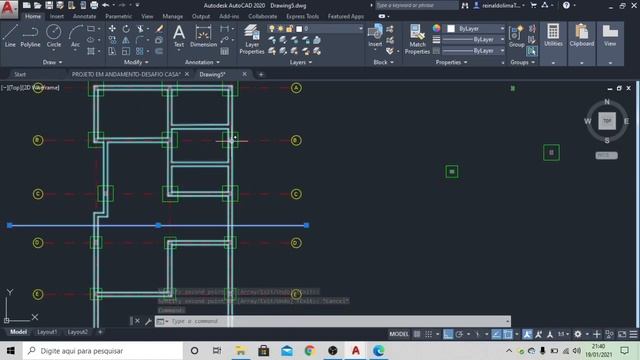This screenshot has width=640, height=360.
Task: Open the lineweight ByLayer dropdown
Action: tap(473, 40)
